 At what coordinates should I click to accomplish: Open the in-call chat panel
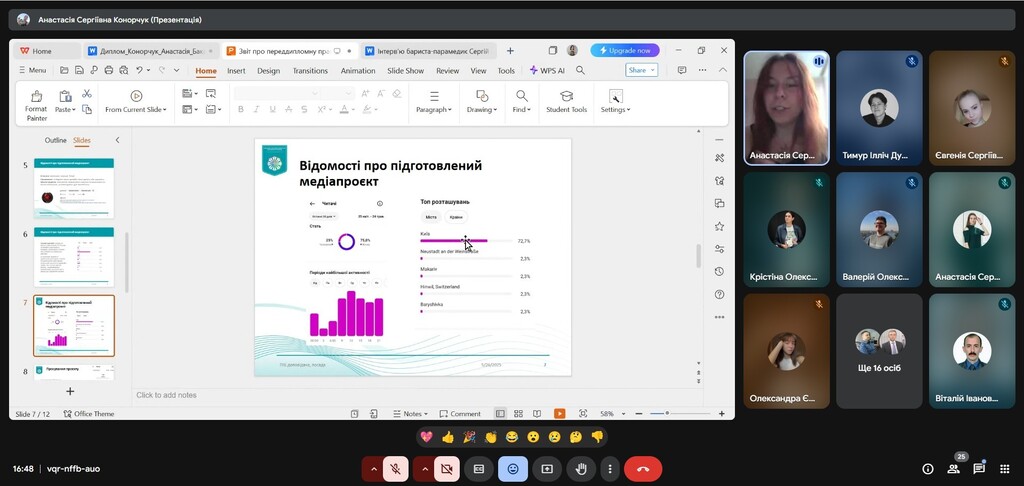tap(979, 468)
